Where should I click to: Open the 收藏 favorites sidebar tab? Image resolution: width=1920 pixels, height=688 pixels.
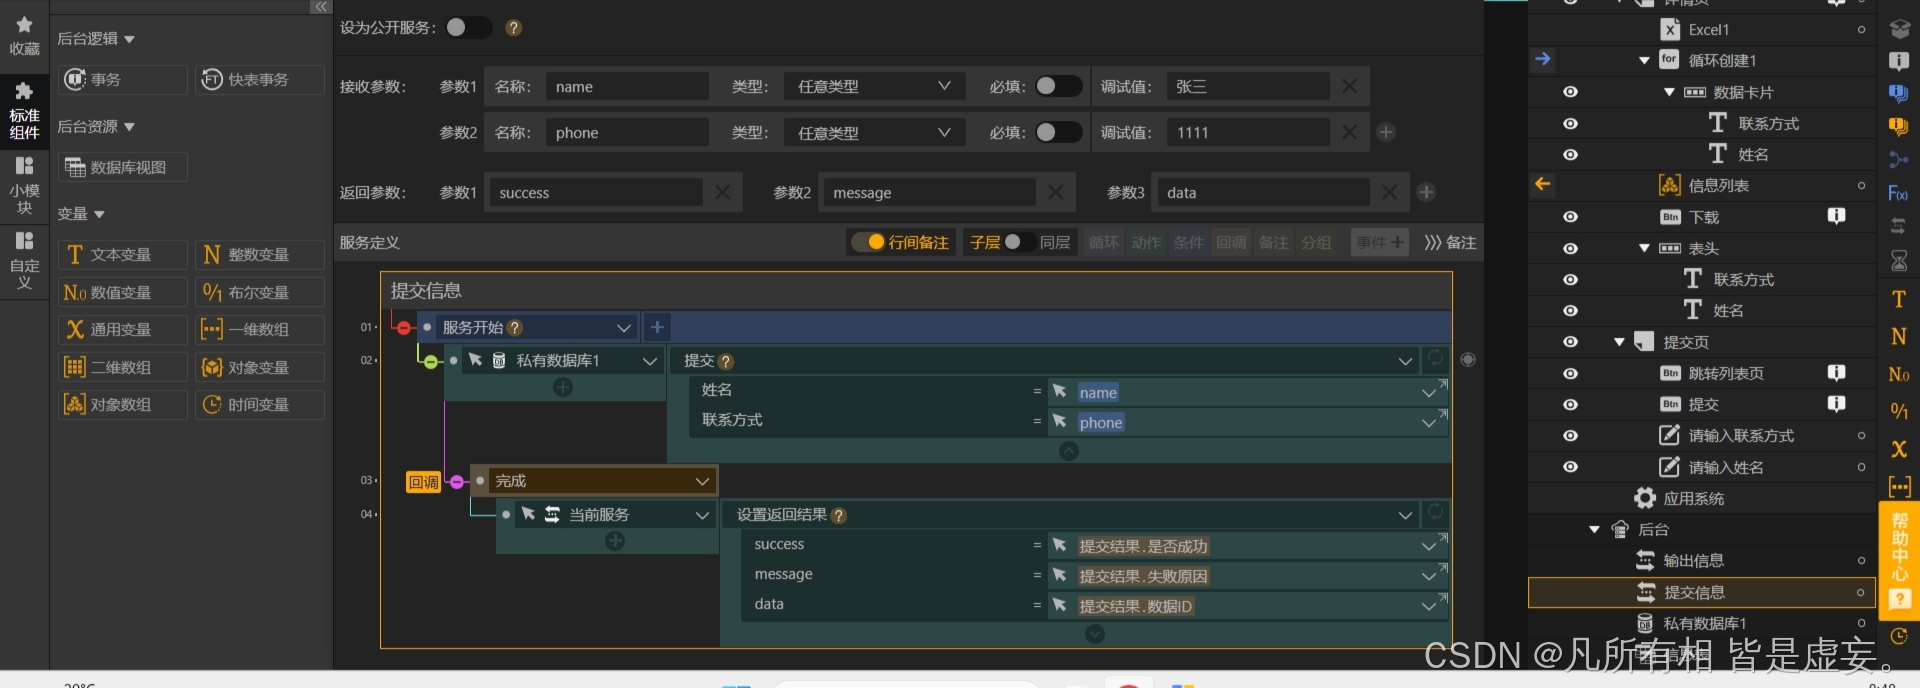24,36
